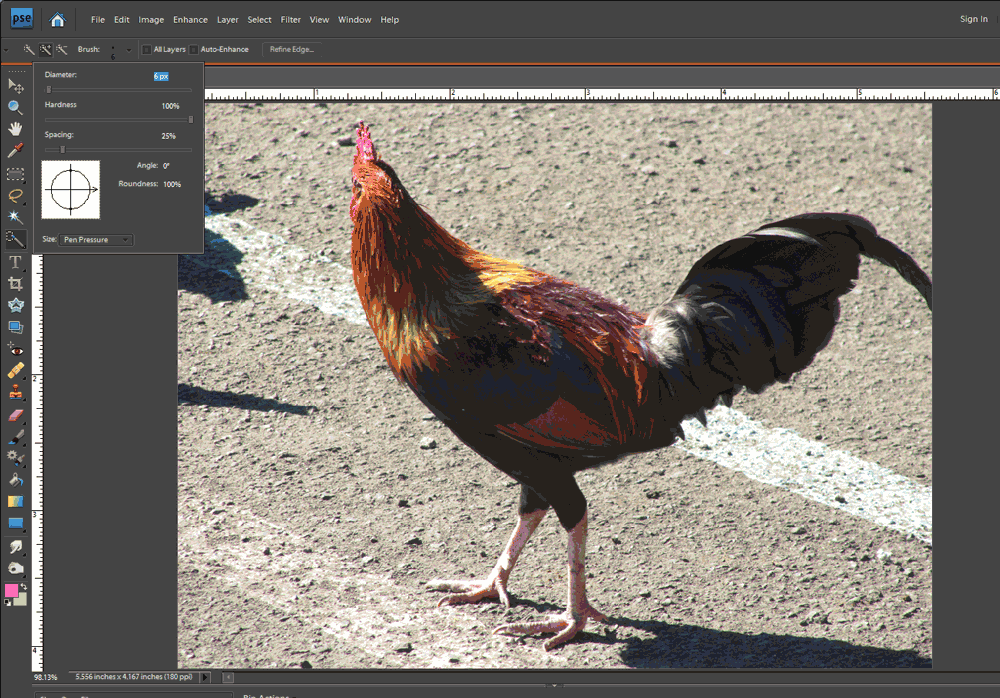Click the Refine Edge button
This screenshot has height=698, width=1000.
pyautogui.click(x=291, y=49)
